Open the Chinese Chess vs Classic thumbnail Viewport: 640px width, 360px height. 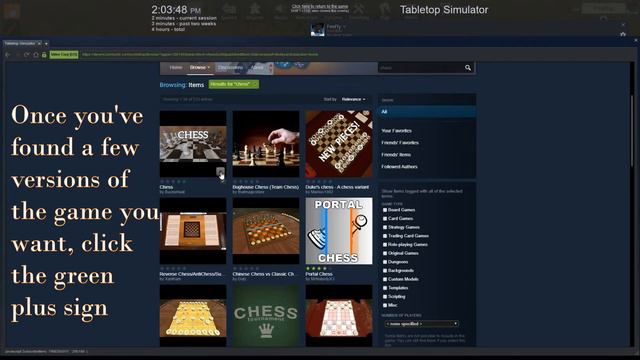(266, 231)
